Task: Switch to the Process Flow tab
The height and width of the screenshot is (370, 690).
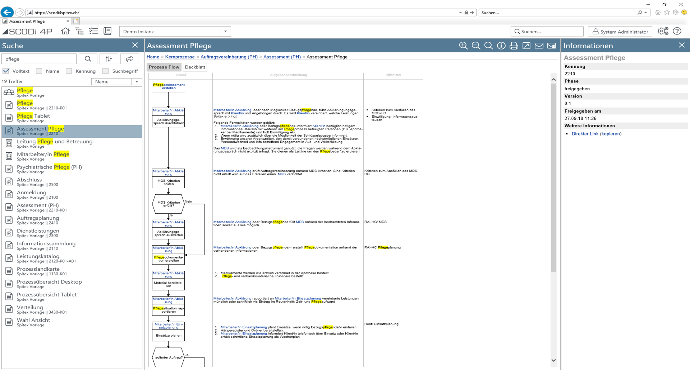Action: tap(164, 67)
